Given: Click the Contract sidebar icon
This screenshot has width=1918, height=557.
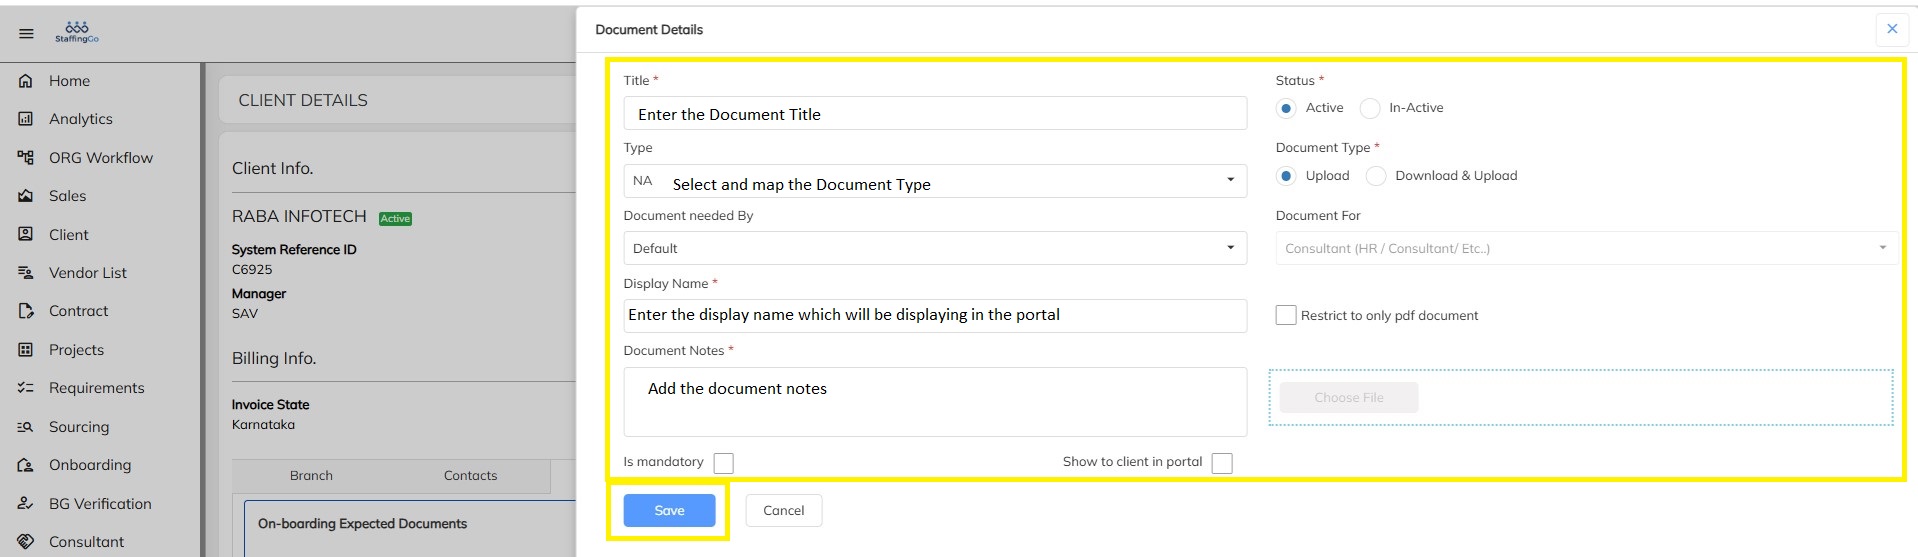Looking at the screenshot, I should coord(26,311).
